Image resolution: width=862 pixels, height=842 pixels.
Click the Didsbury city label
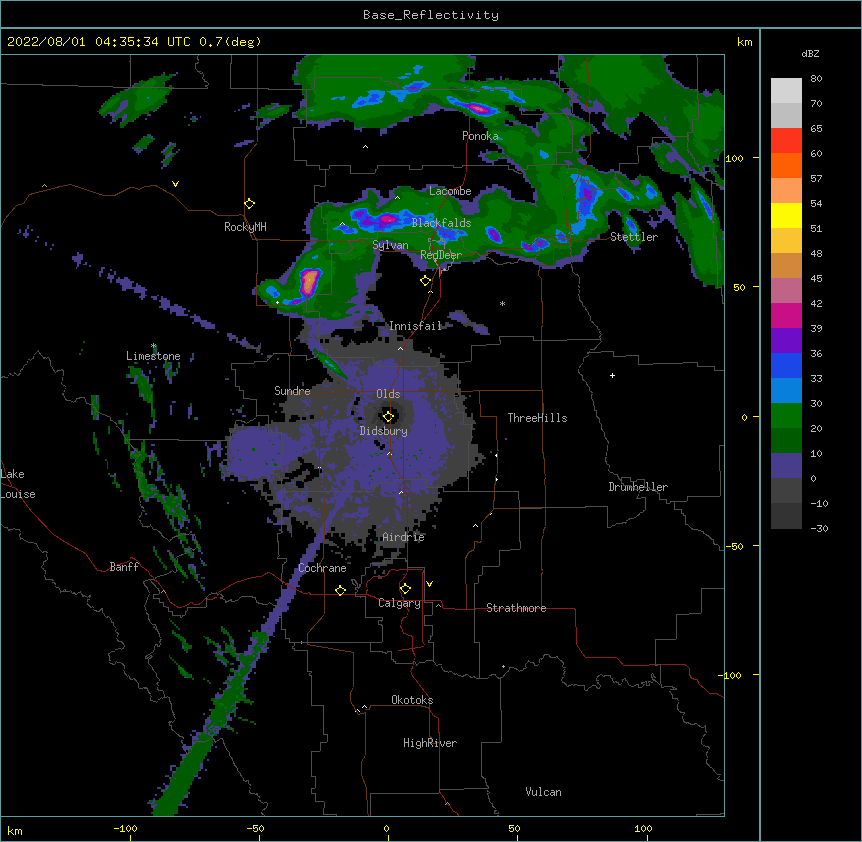[383, 431]
